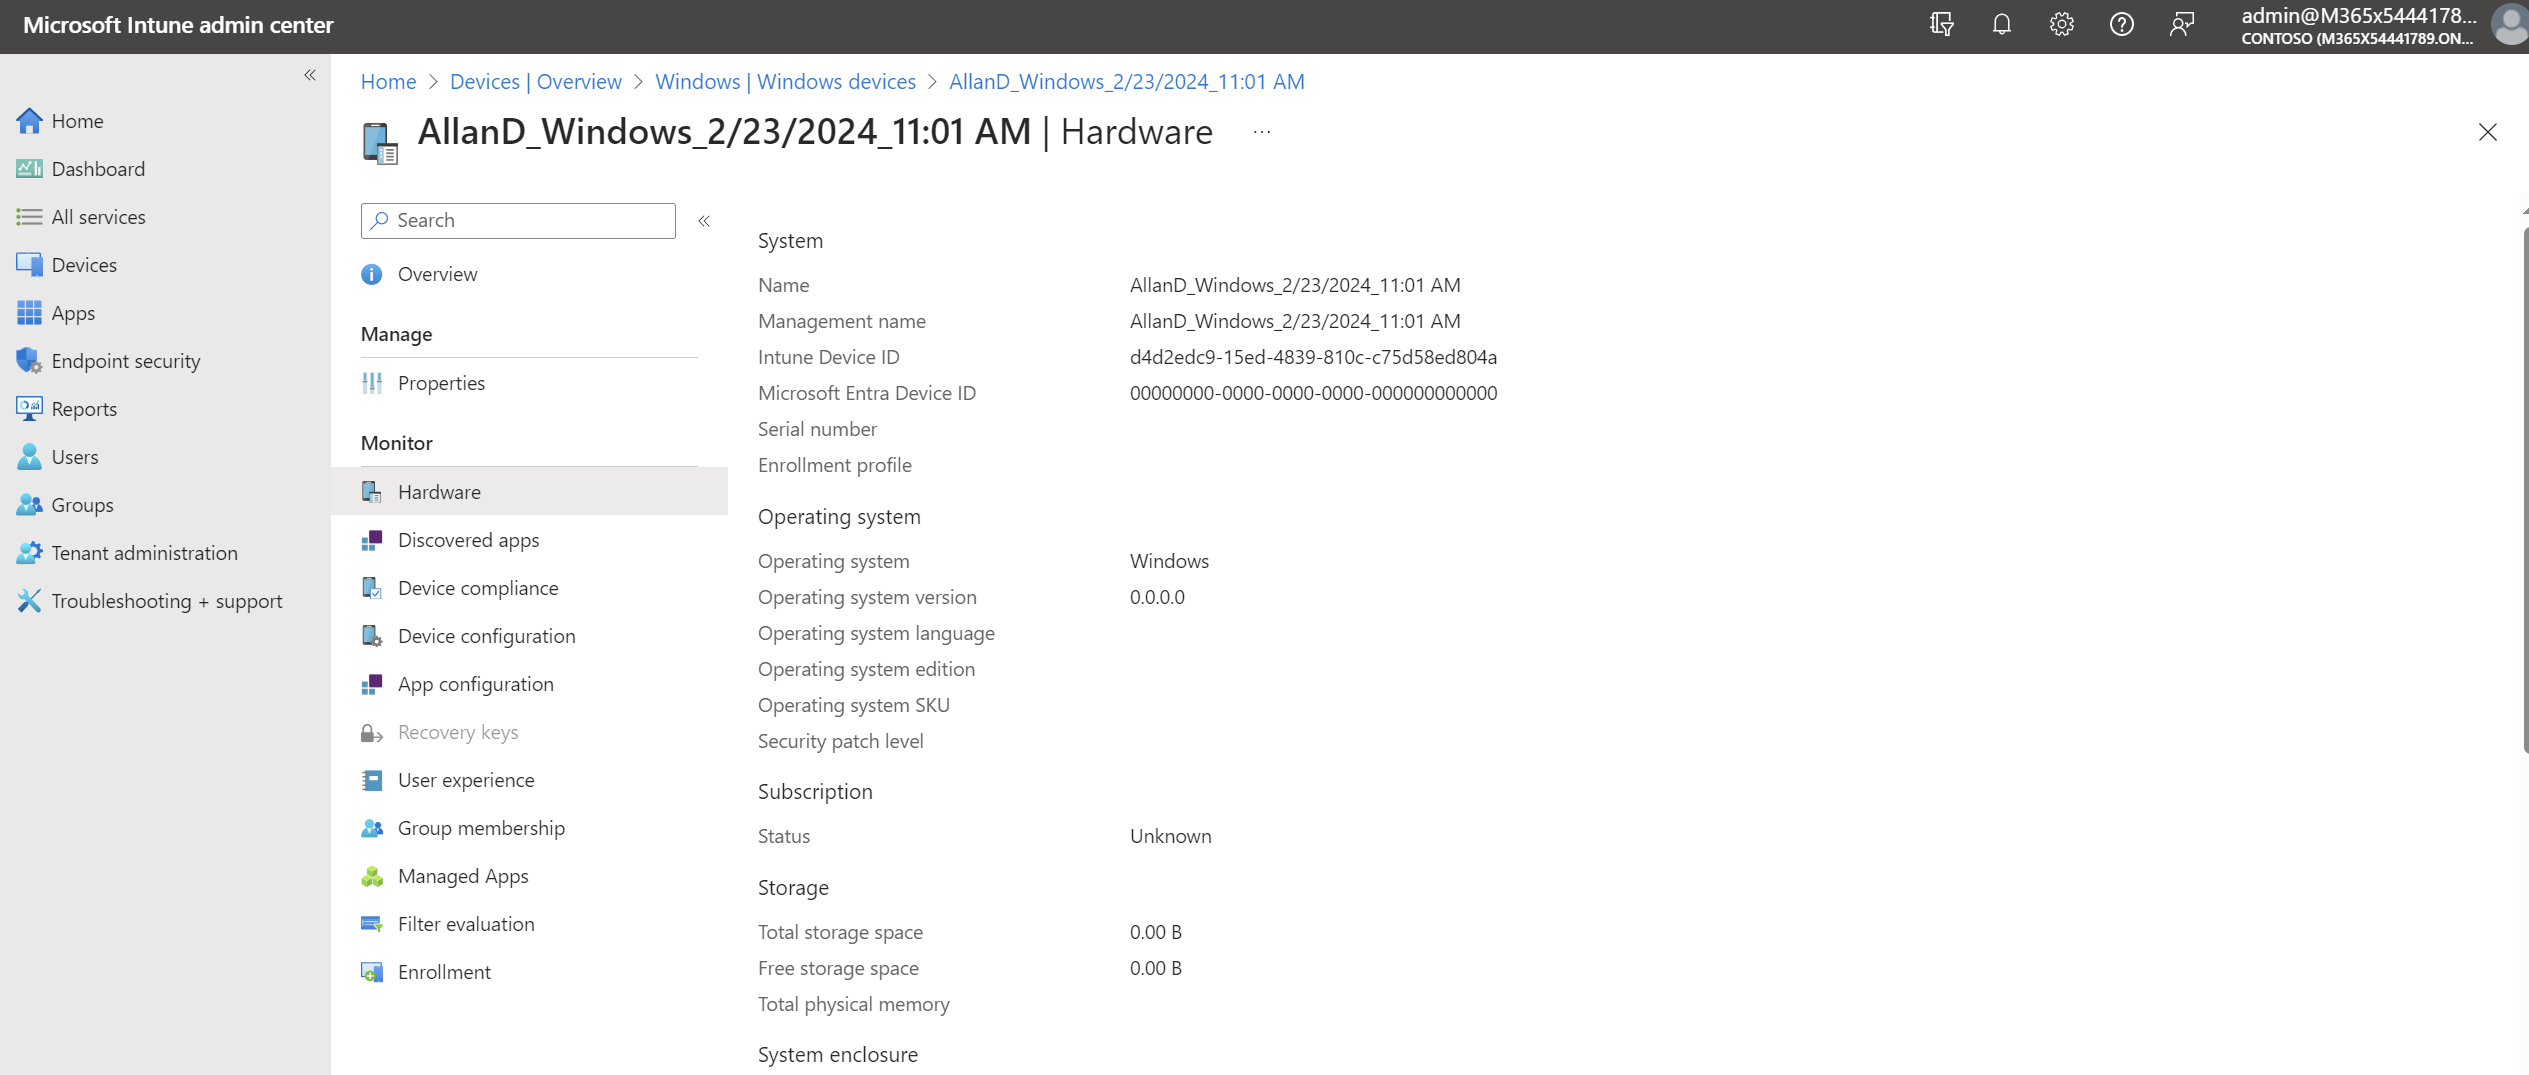Screen dimensions: 2529x1075
Task: Open the admin account avatar
Action: [2511, 25]
